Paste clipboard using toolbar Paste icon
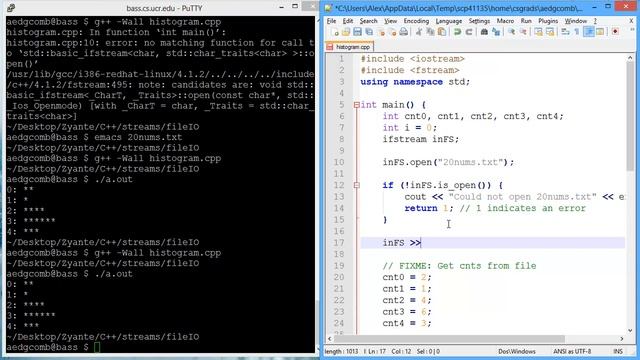 [x=442, y=32]
